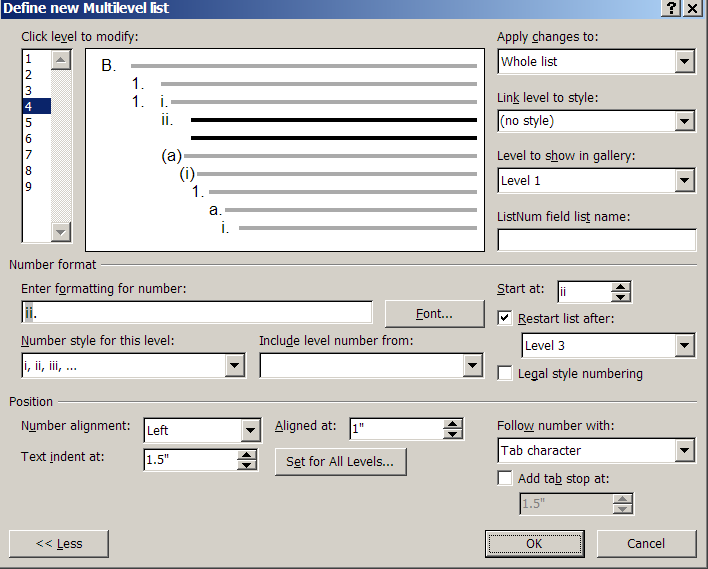Click the Text indent at value field
Viewport: 708px width, 569px height.
191,460
